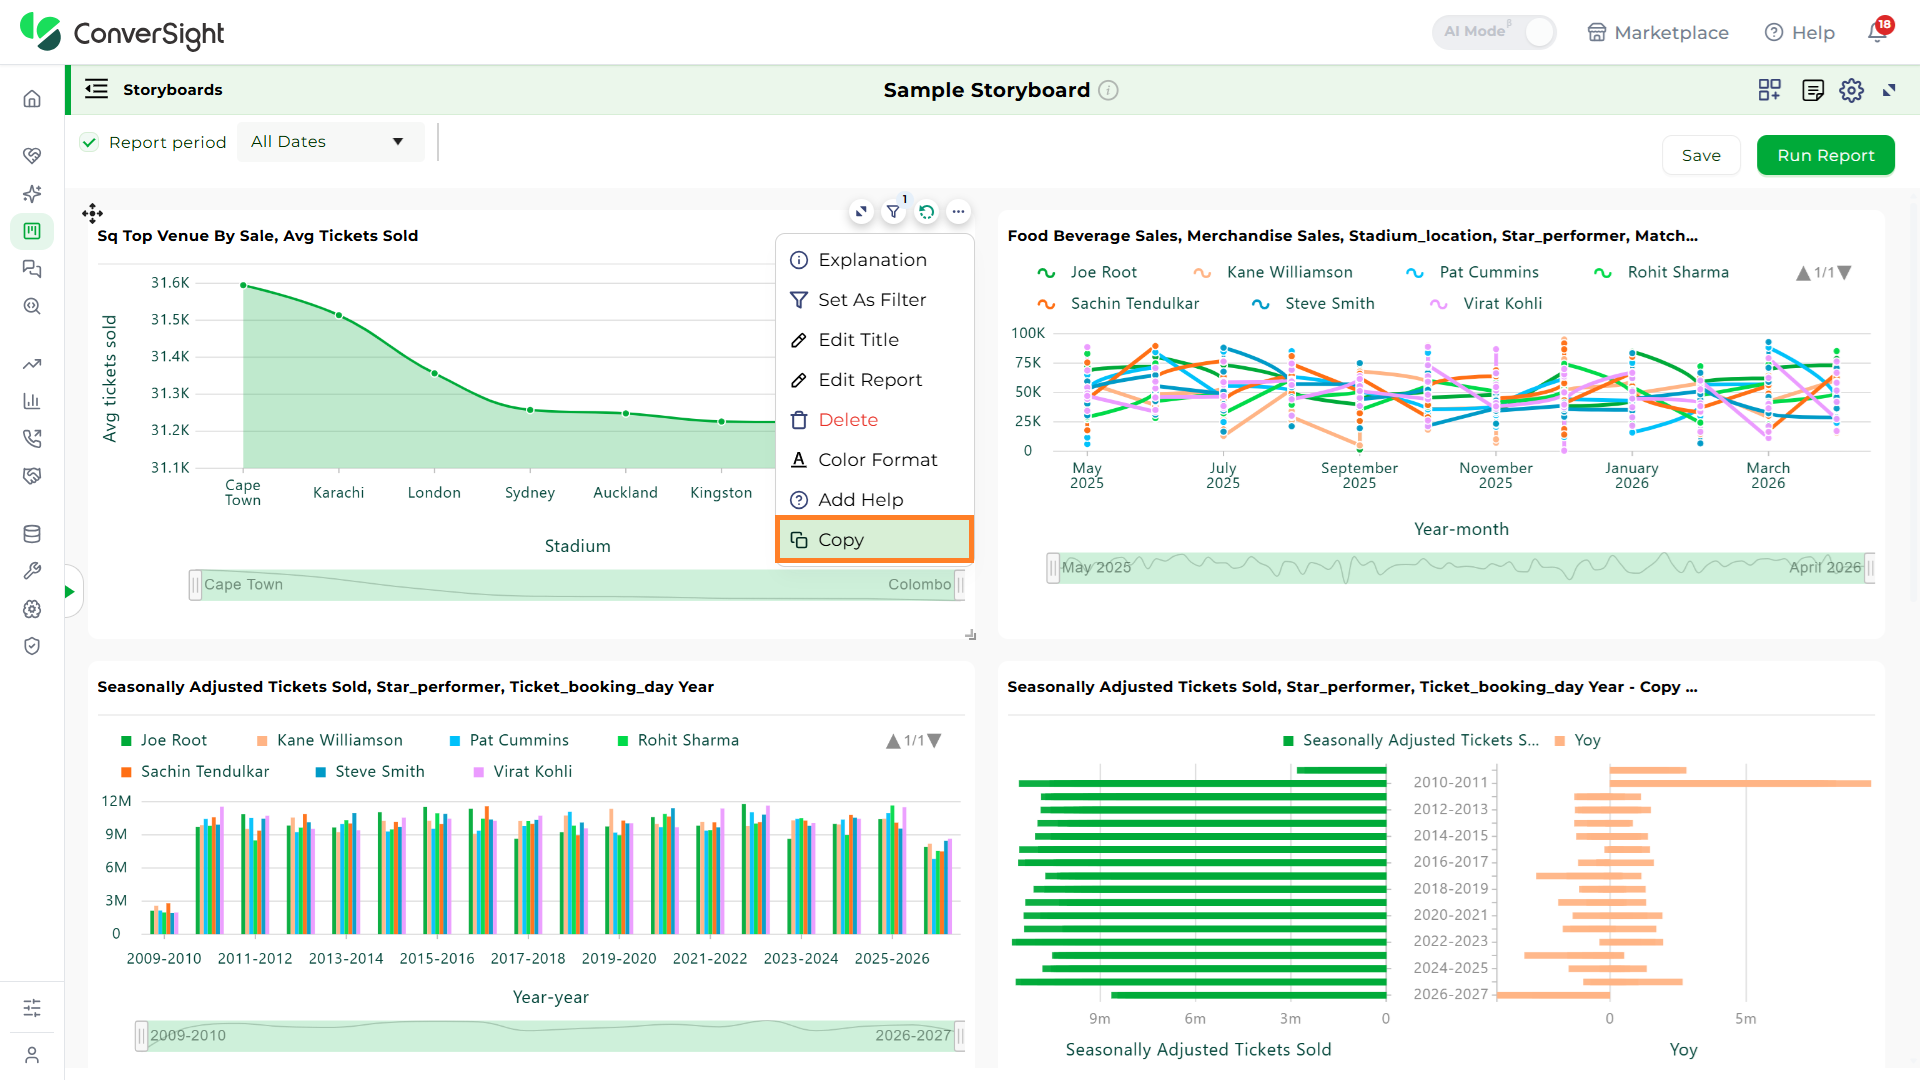Choose Set As Filter menu option
Viewport: 1920px width, 1080px height.
point(874,300)
